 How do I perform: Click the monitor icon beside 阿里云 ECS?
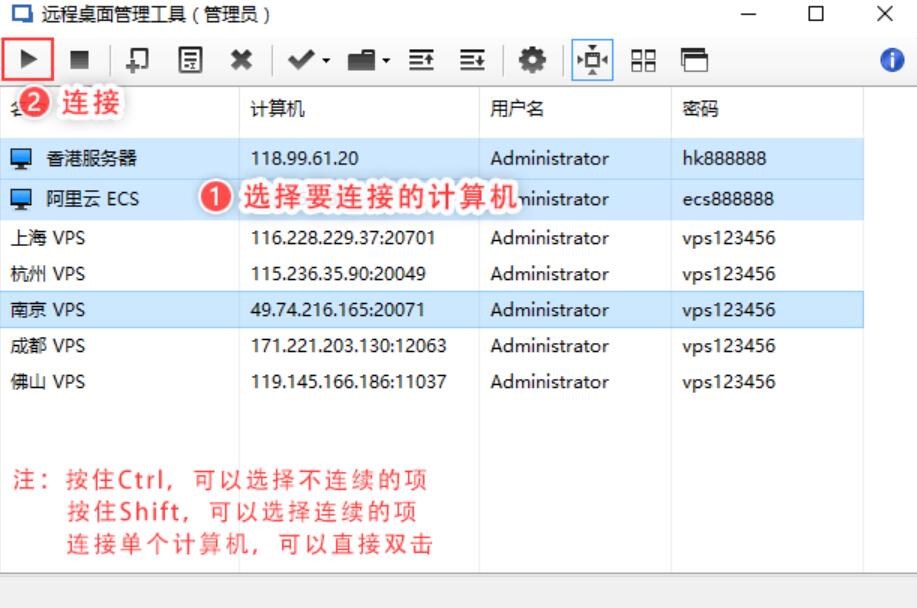pos(21,199)
